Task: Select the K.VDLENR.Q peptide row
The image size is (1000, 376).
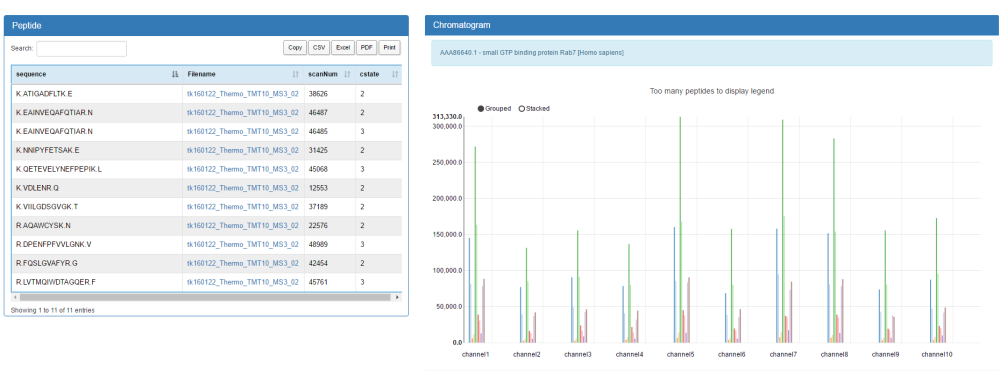Action: tap(206, 188)
